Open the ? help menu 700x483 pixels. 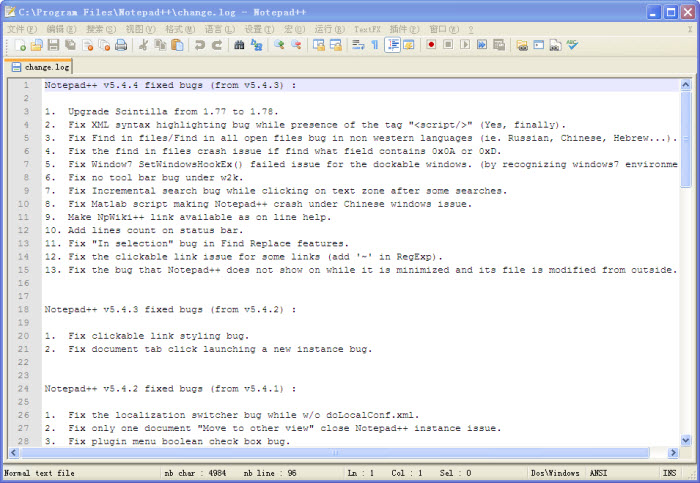[x=471, y=29]
